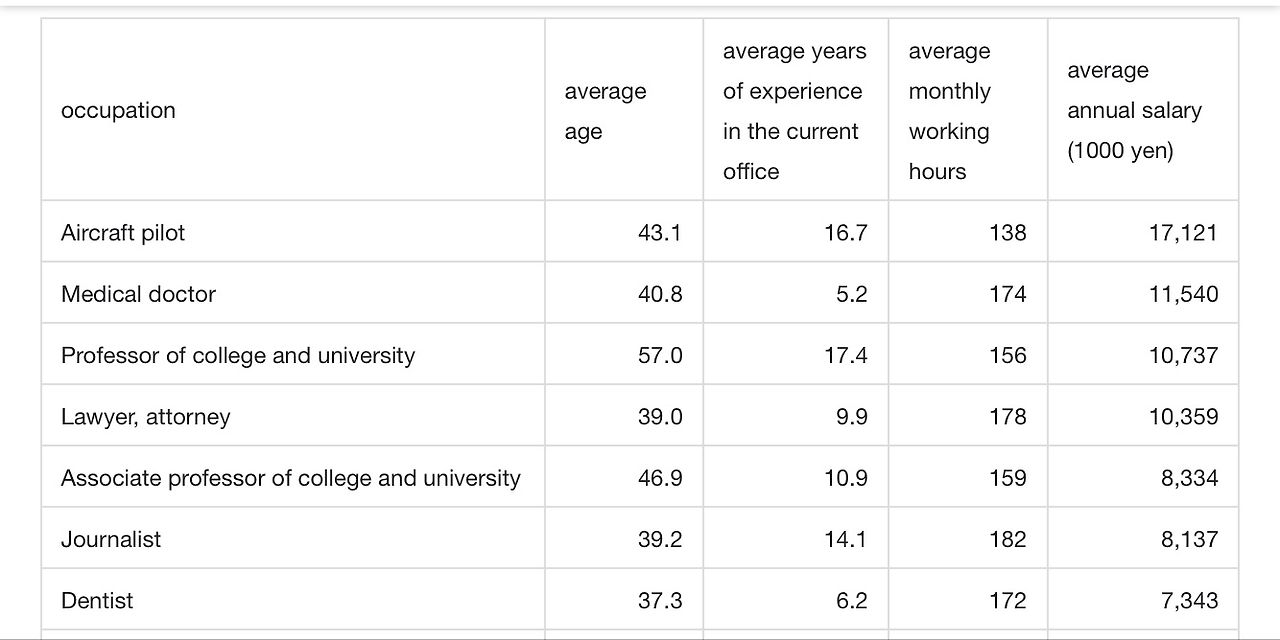
Task: Select the "average years of experience" header
Action: click(794, 111)
